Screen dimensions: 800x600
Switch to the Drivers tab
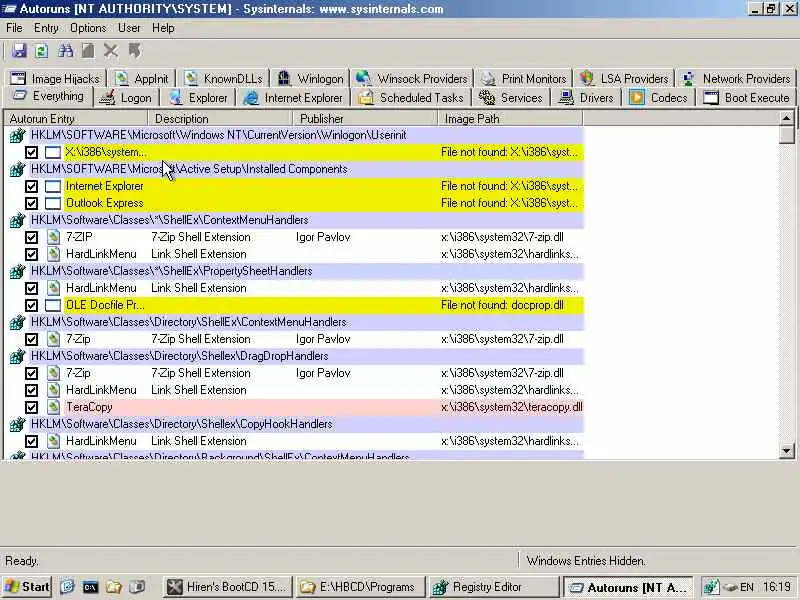[587, 97]
